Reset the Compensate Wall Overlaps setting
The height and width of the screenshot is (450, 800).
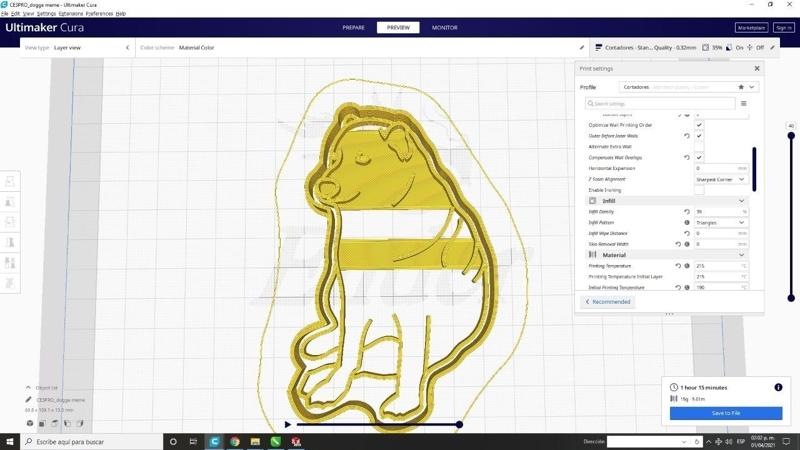(687, 158)
